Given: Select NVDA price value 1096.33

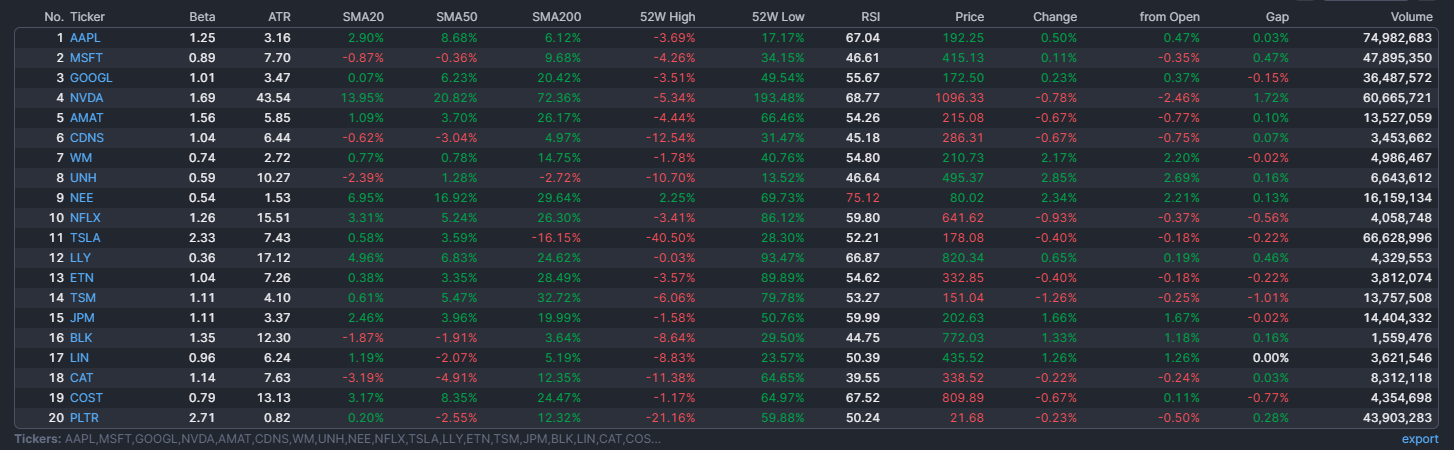Looking at the screenshot, I should (x=960, y=97).
